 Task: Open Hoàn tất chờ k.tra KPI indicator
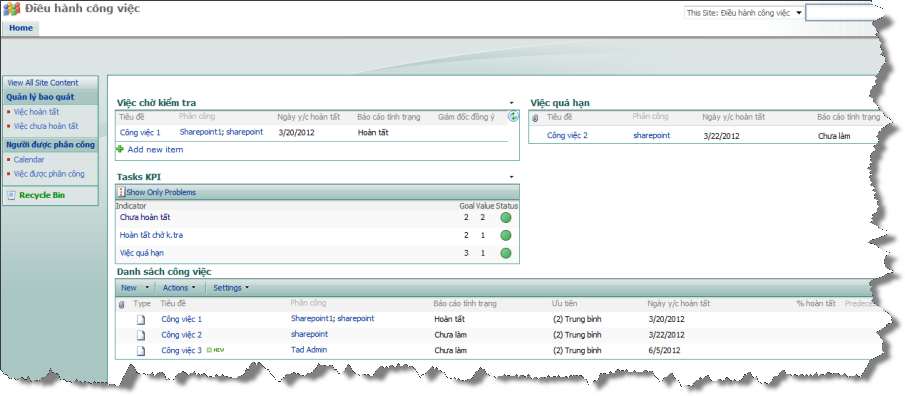point(151,236)
